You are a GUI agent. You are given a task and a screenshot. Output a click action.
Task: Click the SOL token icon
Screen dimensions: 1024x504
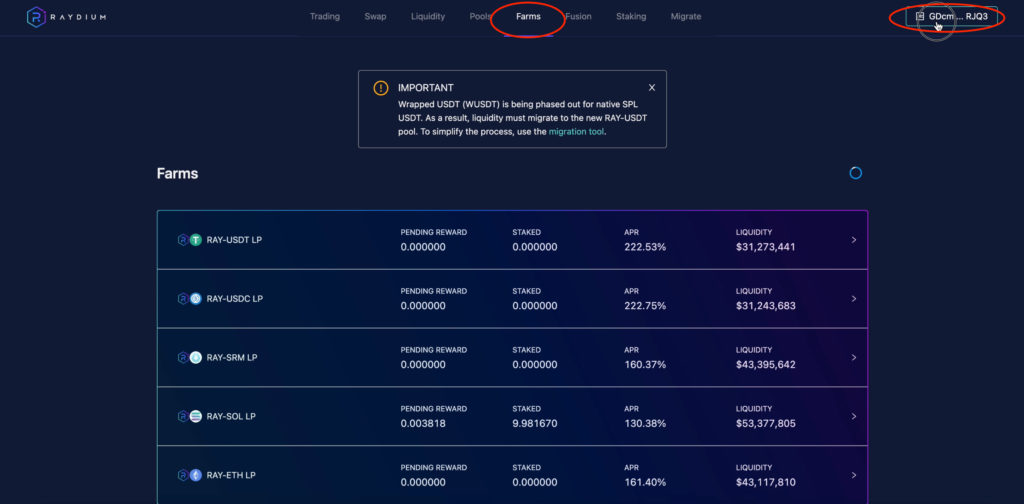(x=195, y=416)
